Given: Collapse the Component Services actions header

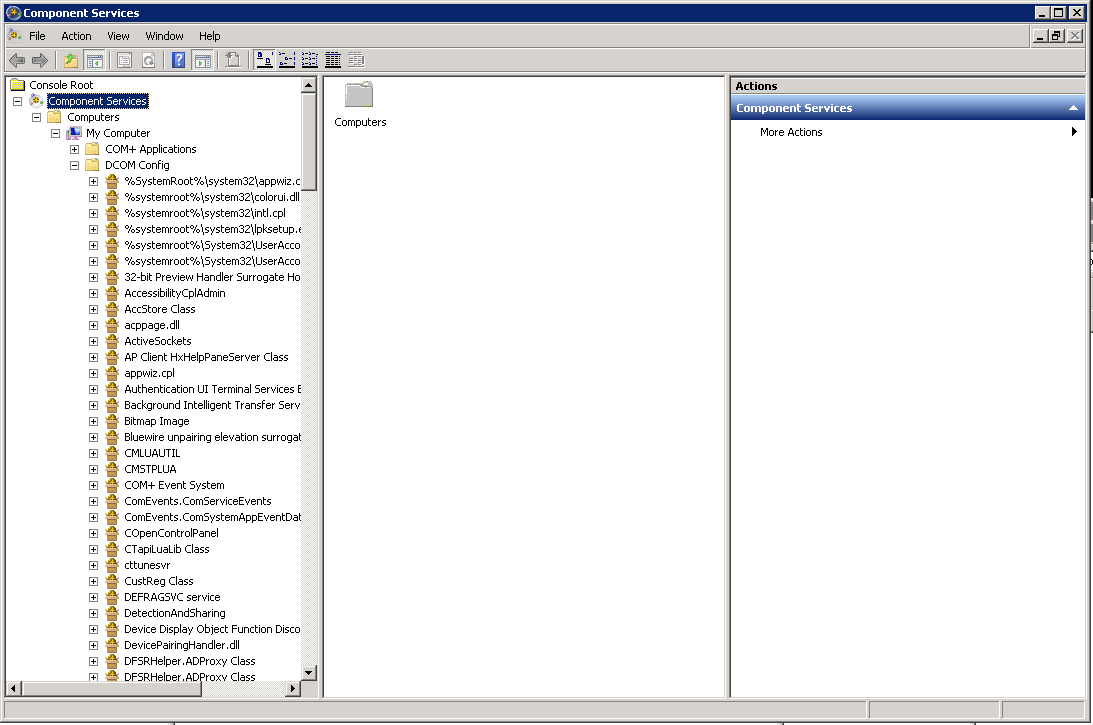Looking at the screenshot, I should coord(1073,108).
